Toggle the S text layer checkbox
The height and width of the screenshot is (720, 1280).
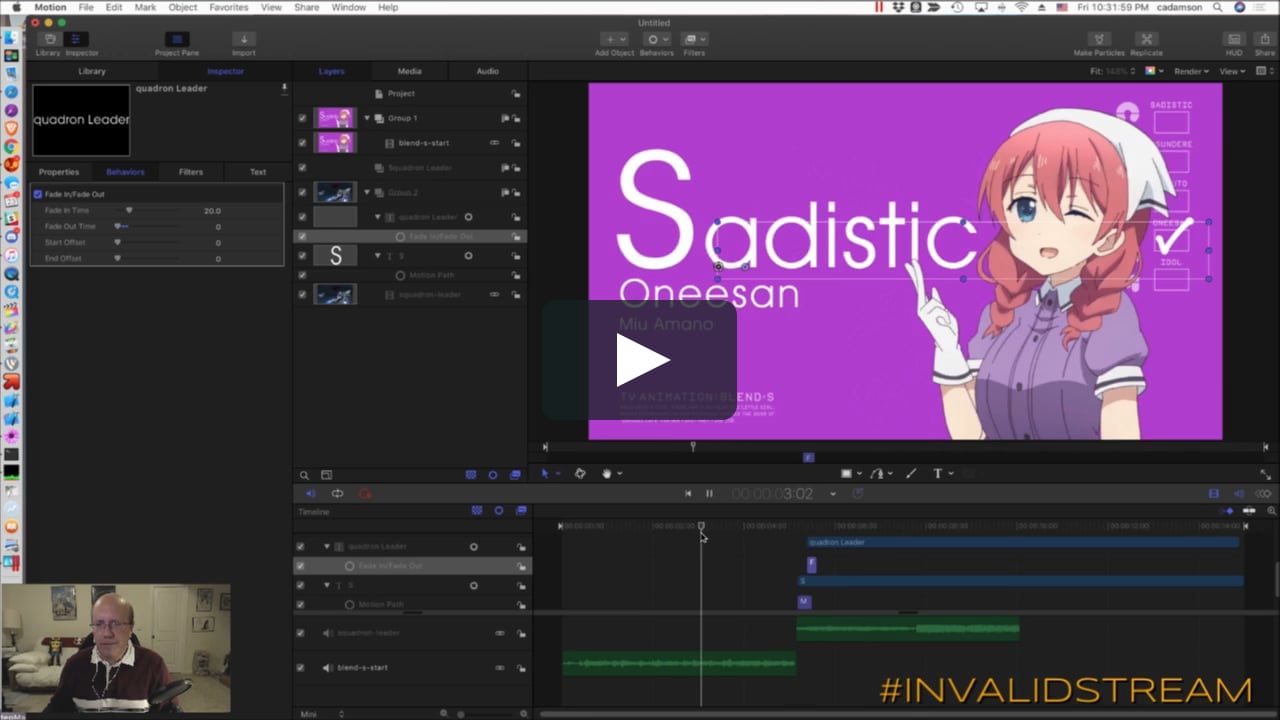click(x=302, y=256)
